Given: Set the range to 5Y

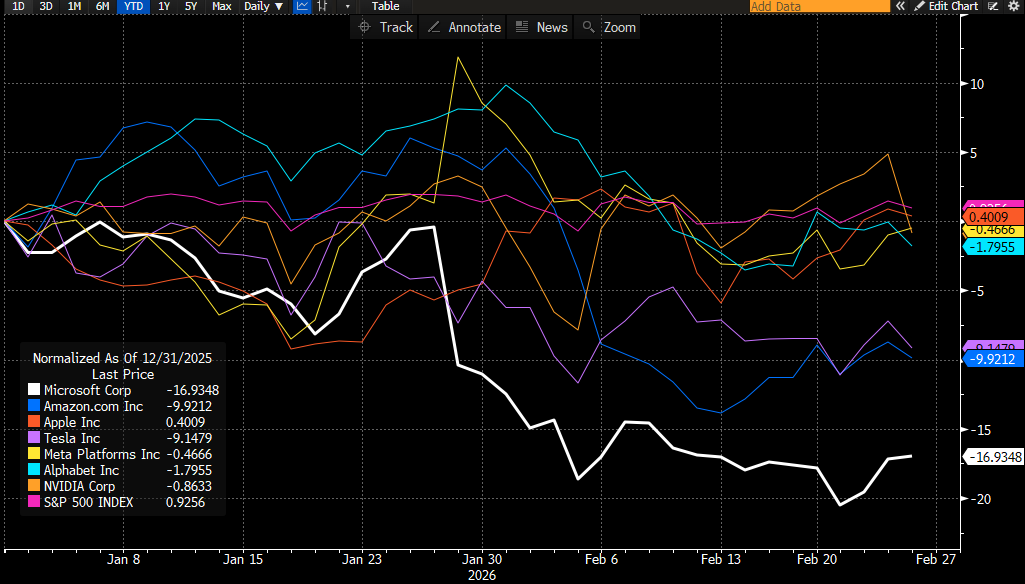Looking at the screenshot, I should click(191, 6).
